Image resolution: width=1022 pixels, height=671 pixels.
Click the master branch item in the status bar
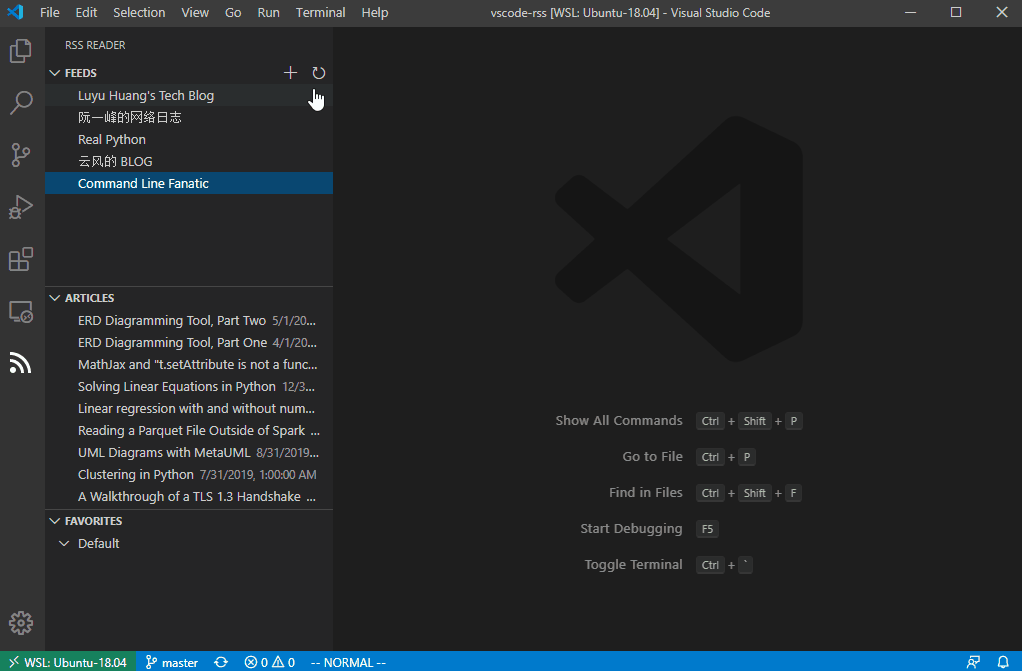click(171, 661)
